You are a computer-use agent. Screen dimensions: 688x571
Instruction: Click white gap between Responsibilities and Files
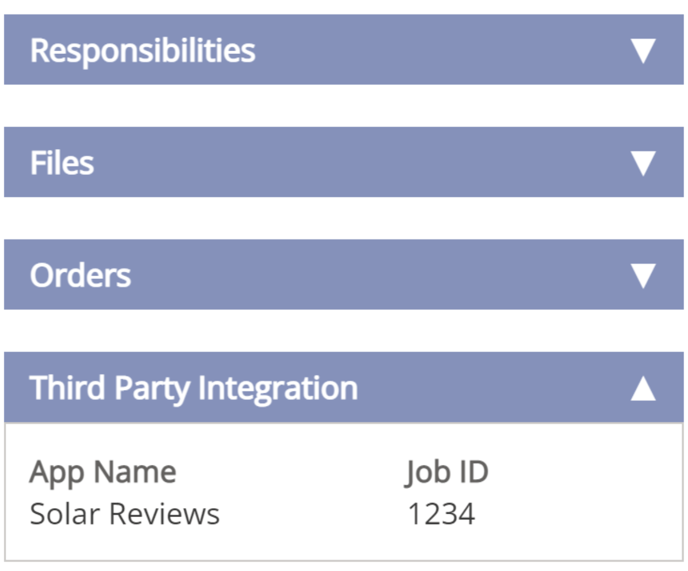[x=344, y=106]
